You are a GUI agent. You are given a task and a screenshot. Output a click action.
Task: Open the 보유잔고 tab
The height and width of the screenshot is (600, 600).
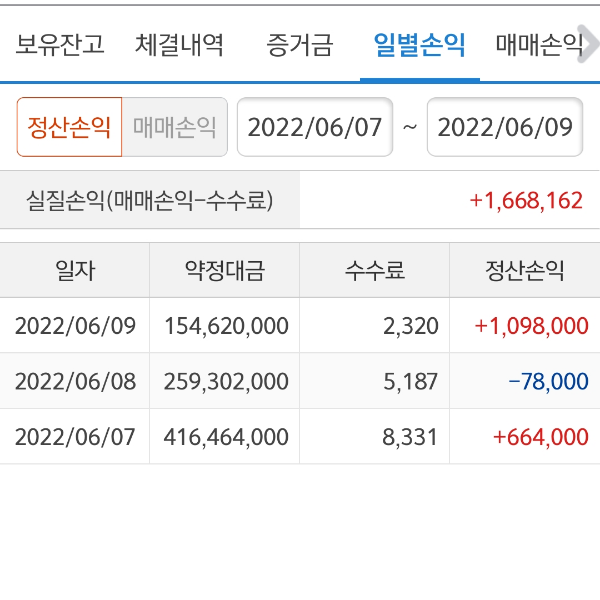(60, 45)
